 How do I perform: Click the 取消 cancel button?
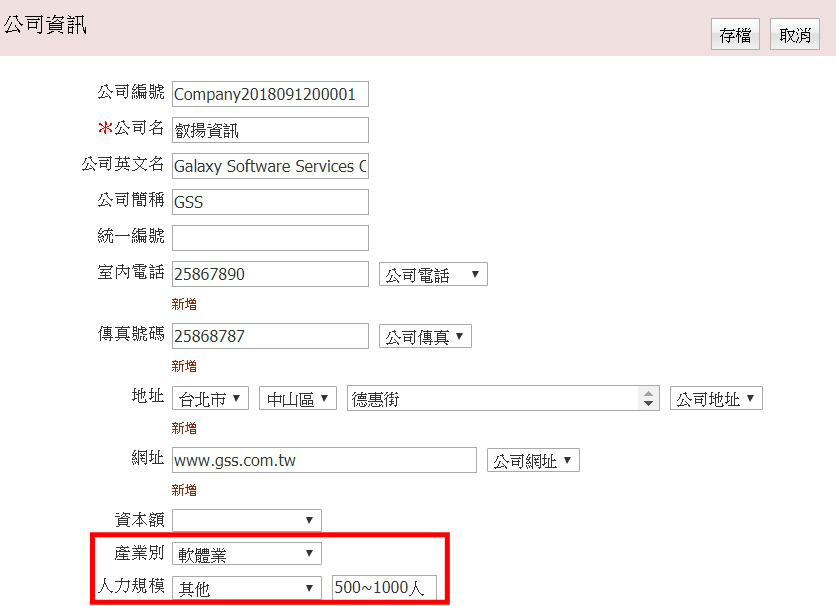(794, 34)
